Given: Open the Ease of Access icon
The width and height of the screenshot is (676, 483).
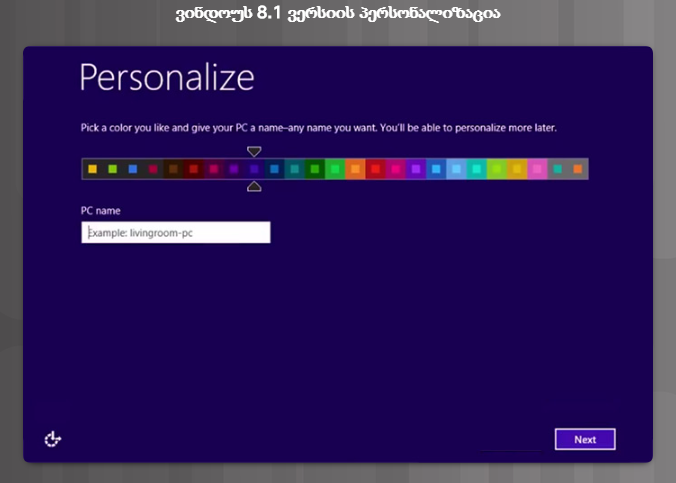Looking at the screenshot, I should click(x=53, y=439).
